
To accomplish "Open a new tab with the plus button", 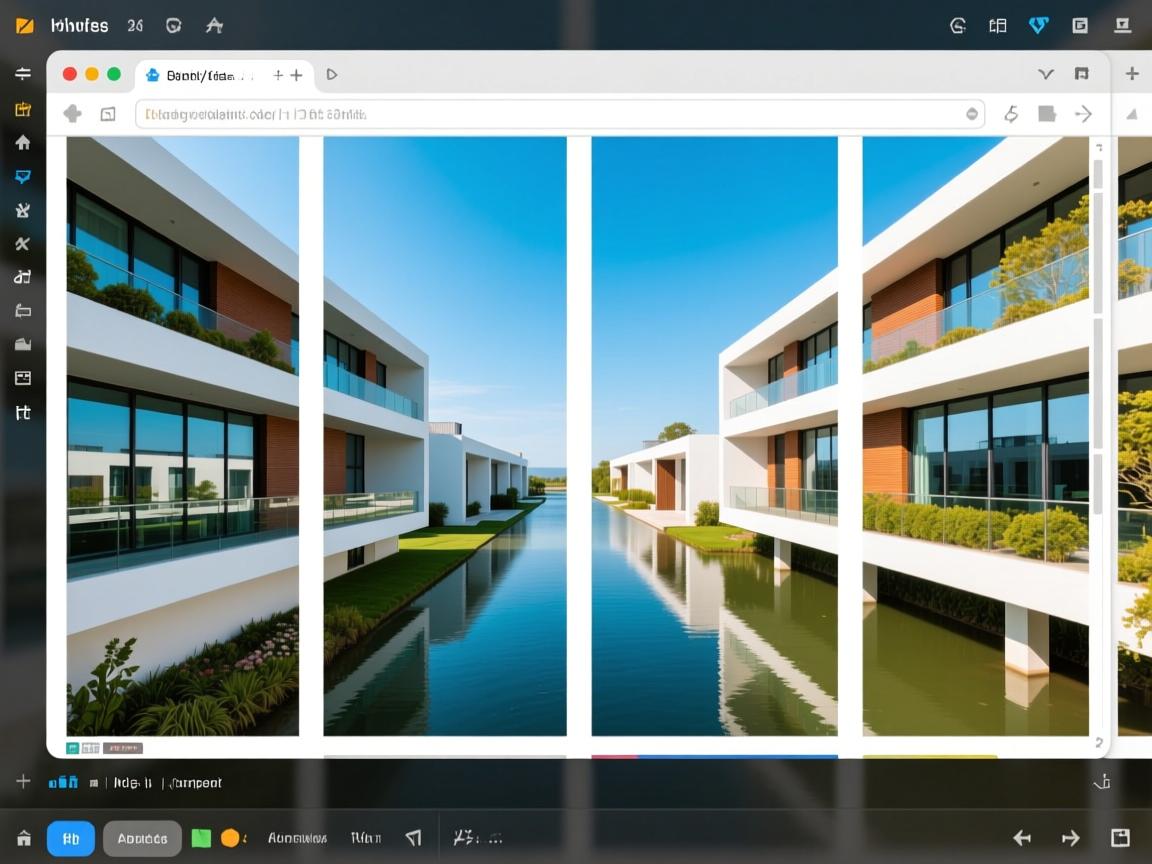I will (x=296, y=75).
